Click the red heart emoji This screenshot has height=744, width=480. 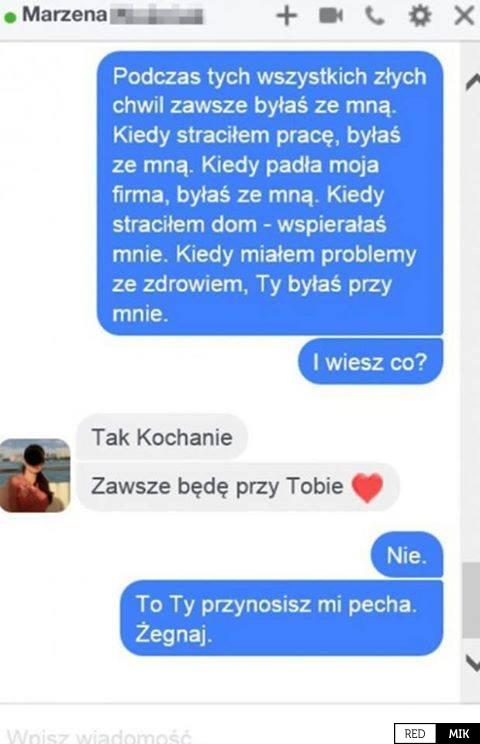point(367,487)
